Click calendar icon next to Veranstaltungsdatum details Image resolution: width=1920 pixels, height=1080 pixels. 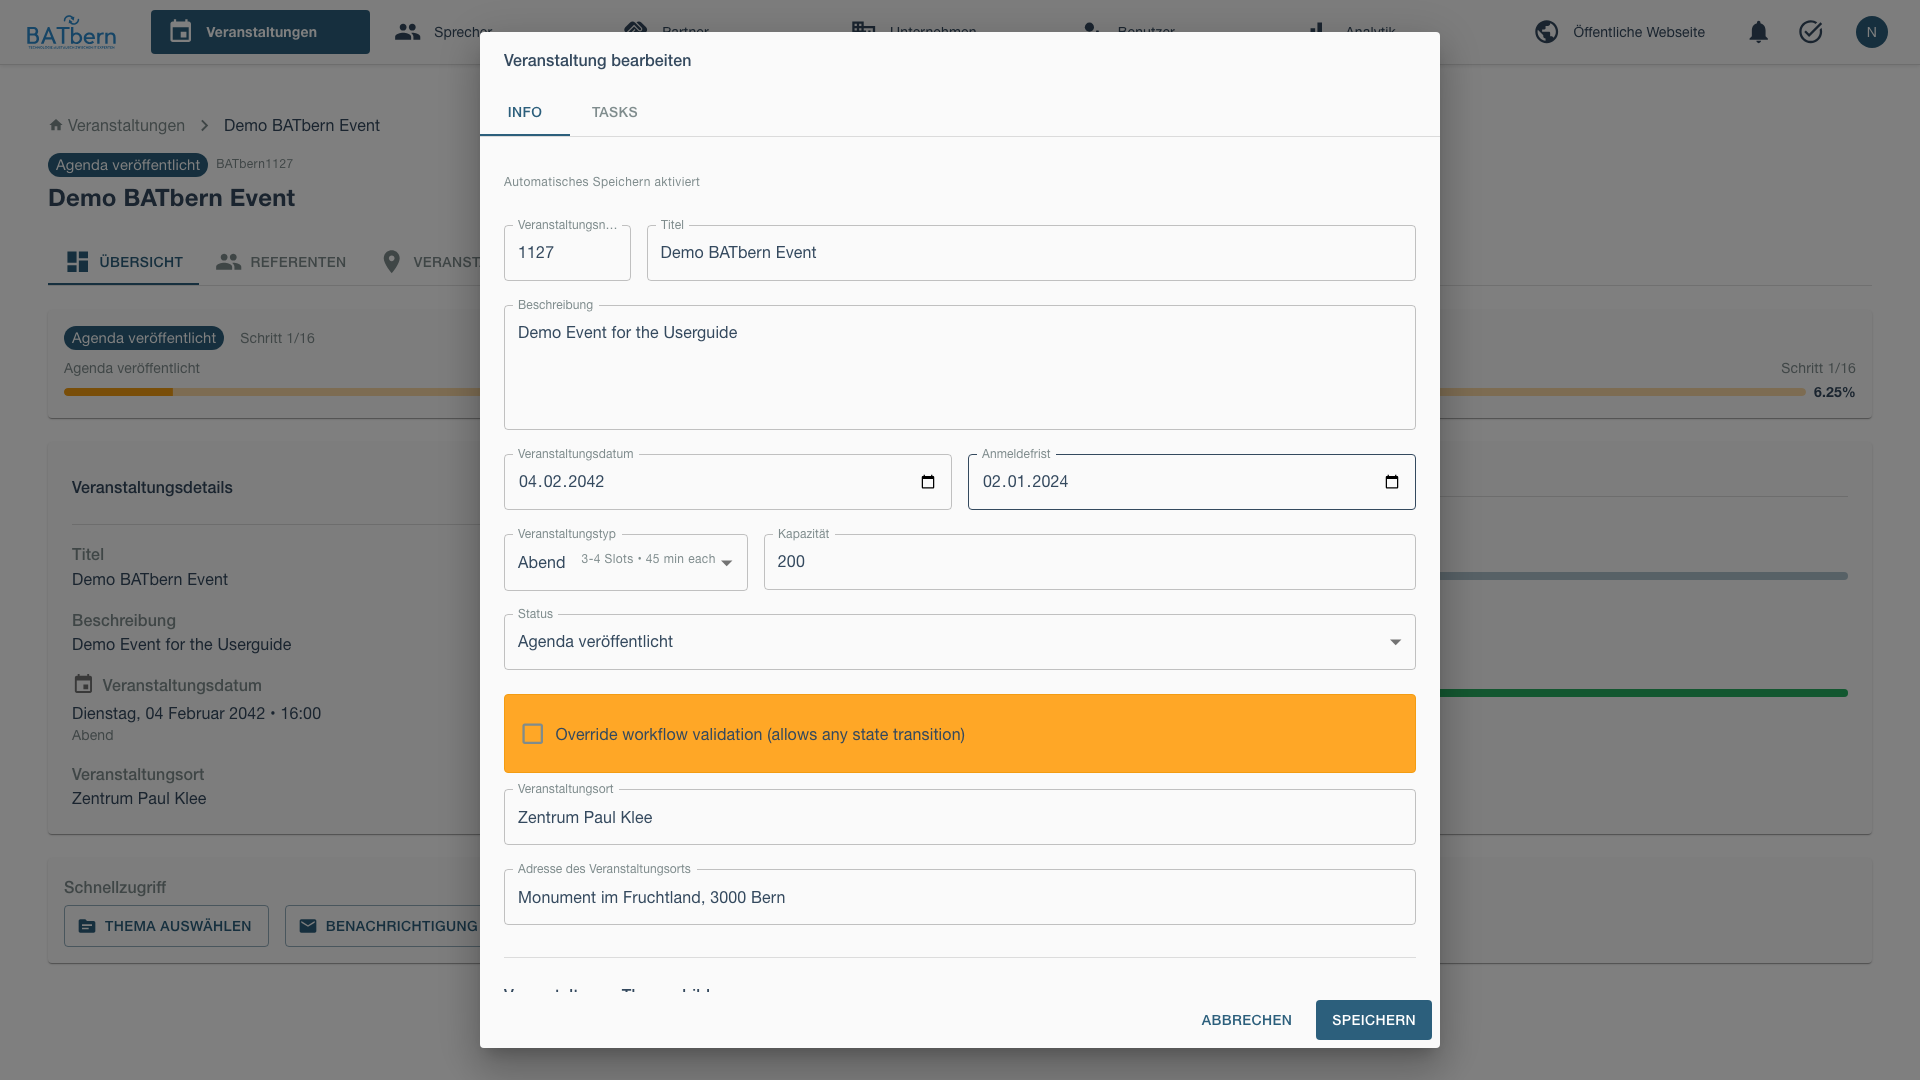coord(83,684)
